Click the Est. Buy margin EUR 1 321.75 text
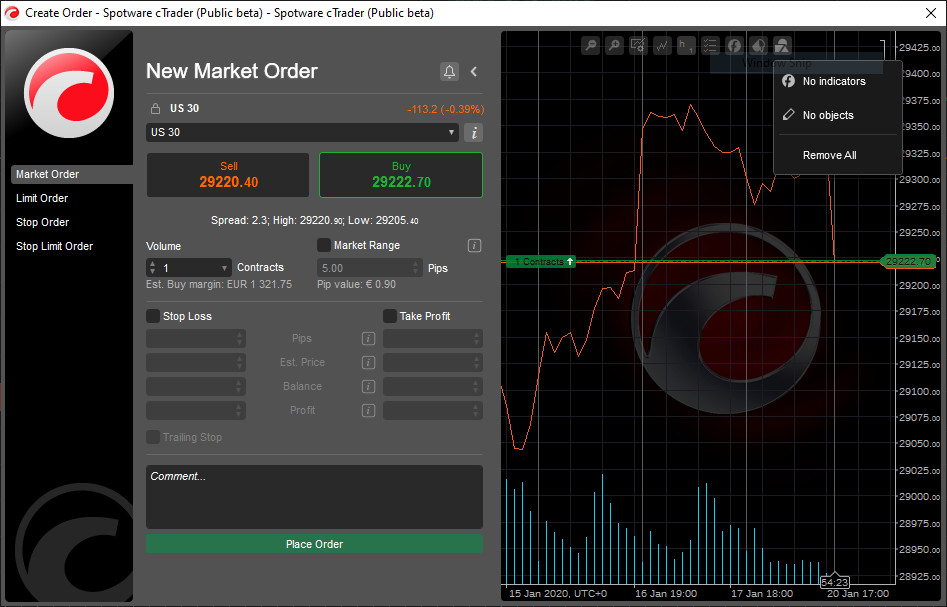947x607 pixels. pos(219,284)
